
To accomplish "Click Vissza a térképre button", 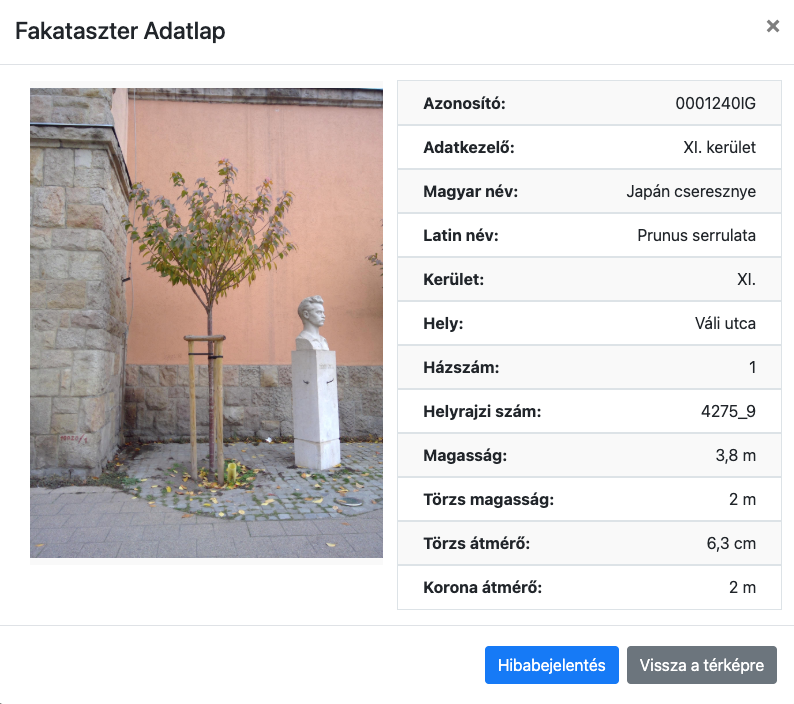I will click(701, 664).
